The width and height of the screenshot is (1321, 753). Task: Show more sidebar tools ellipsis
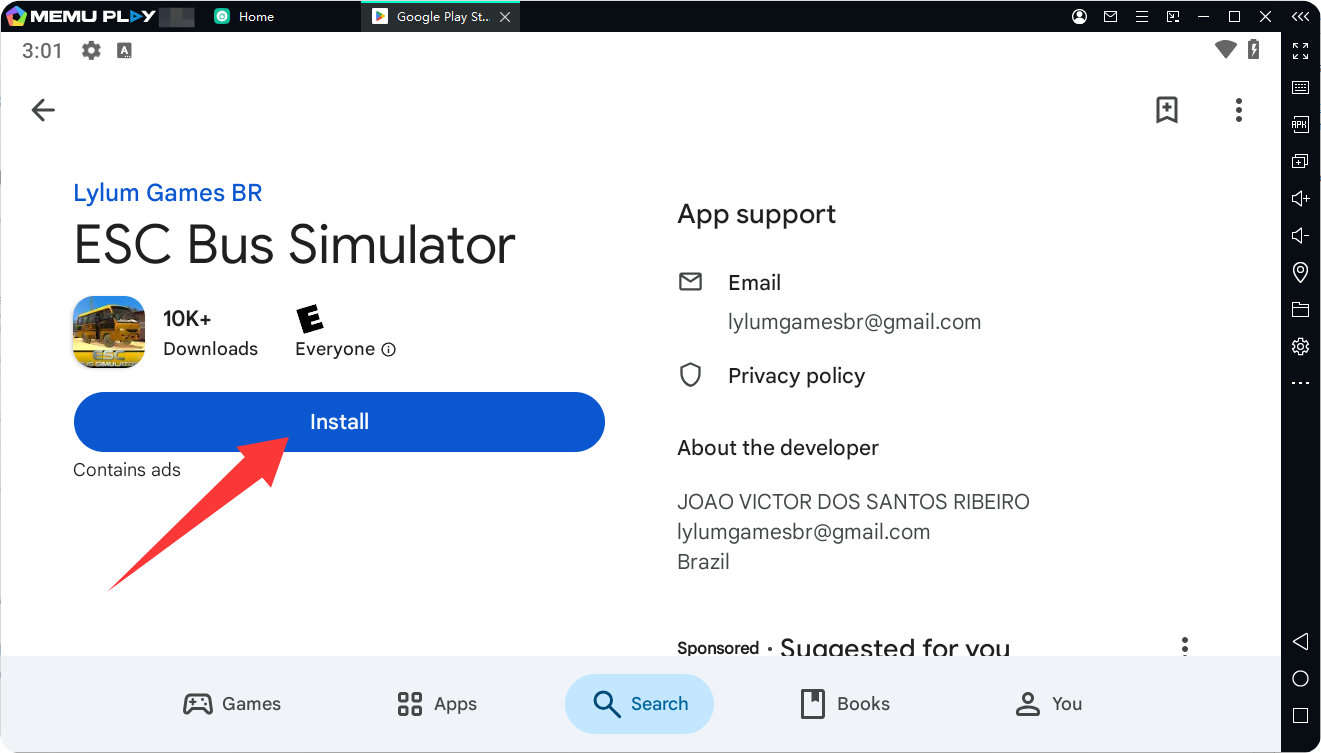1300,383
